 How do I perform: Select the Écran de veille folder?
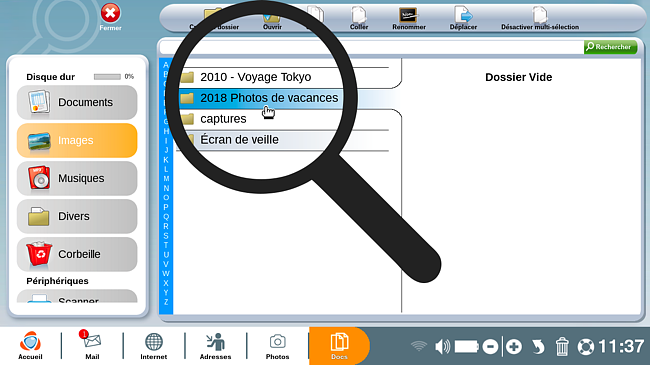click(283, 140)
